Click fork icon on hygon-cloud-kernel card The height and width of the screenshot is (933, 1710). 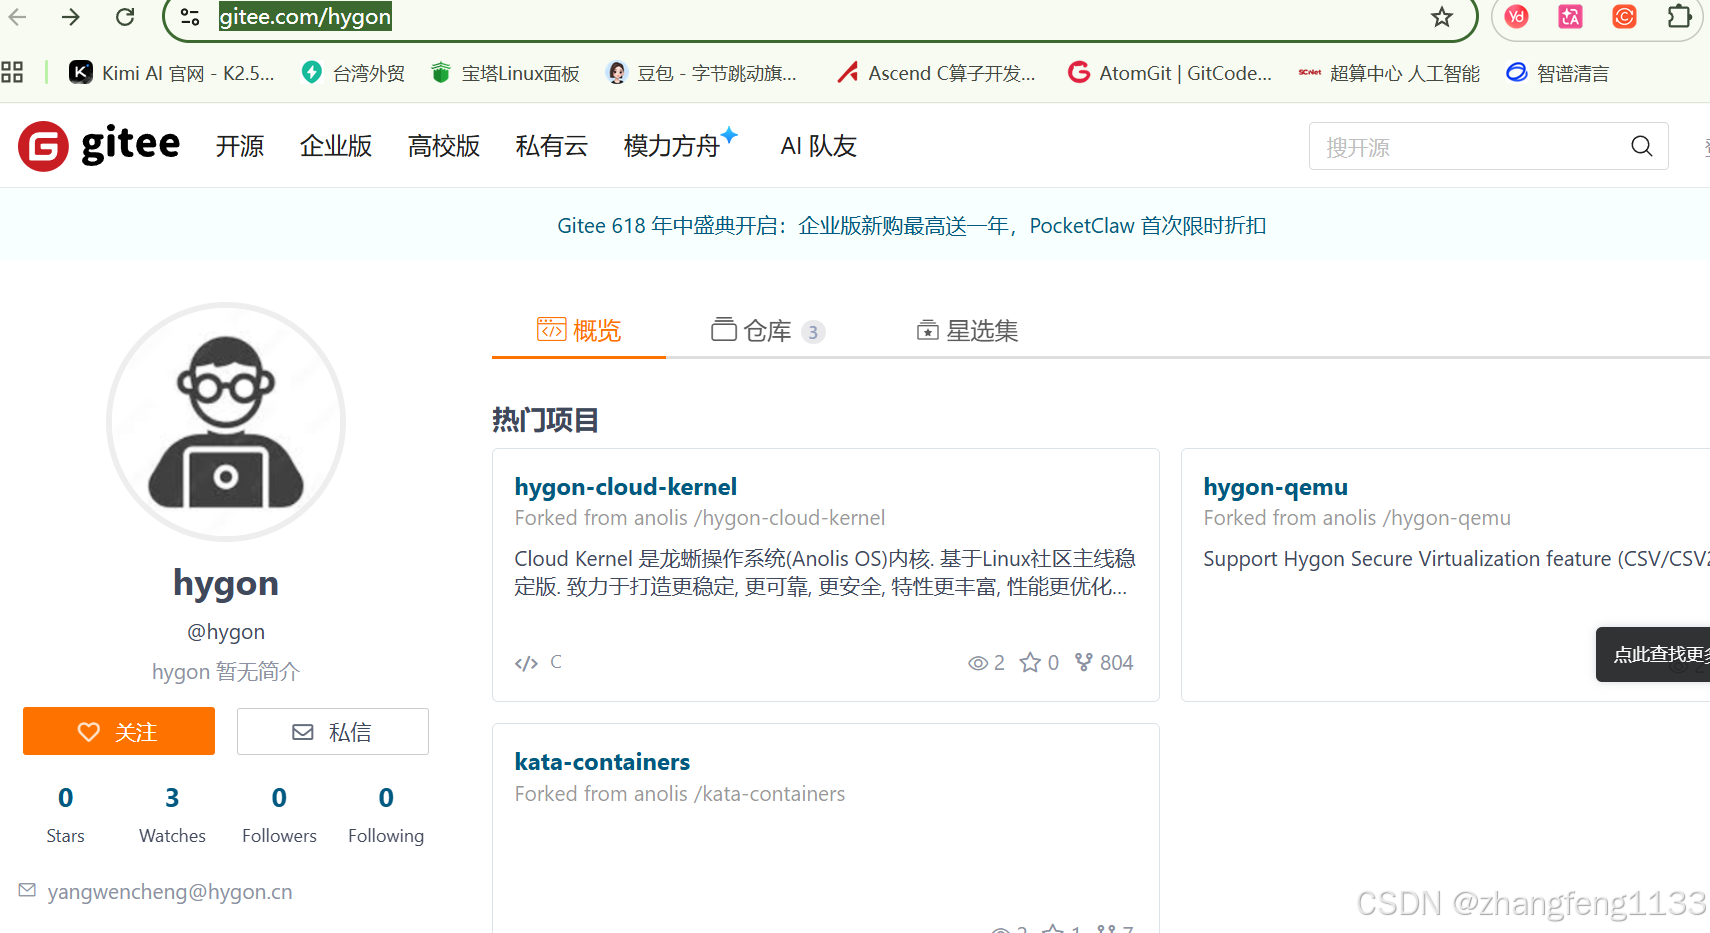point(1083,662)
